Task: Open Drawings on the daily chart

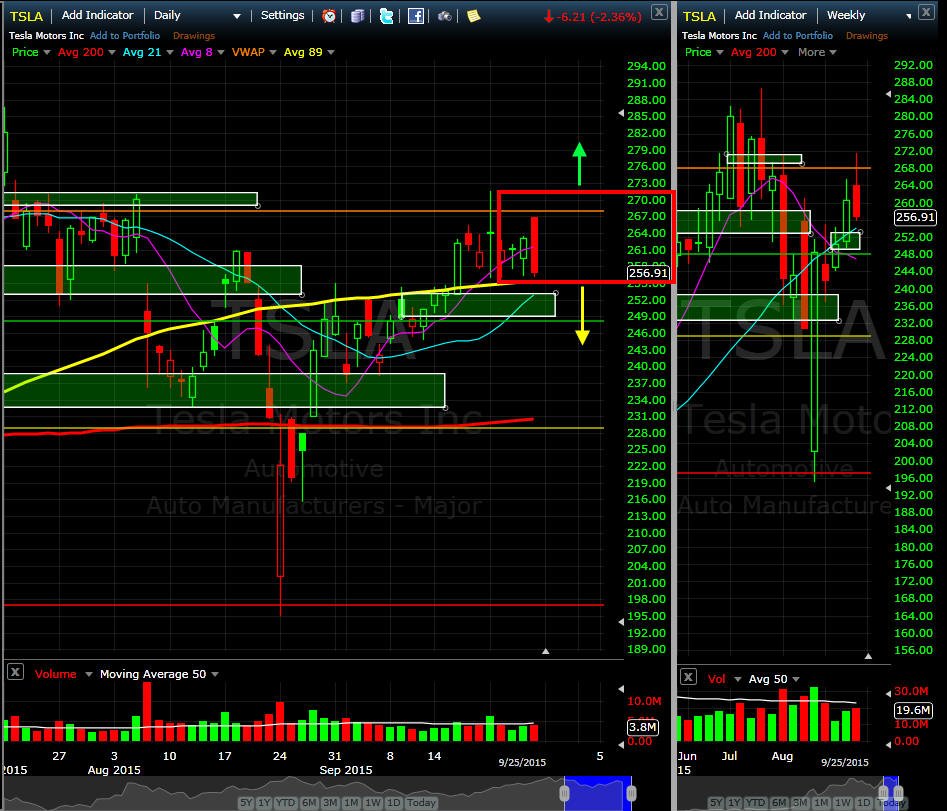Action: (194, 36)
